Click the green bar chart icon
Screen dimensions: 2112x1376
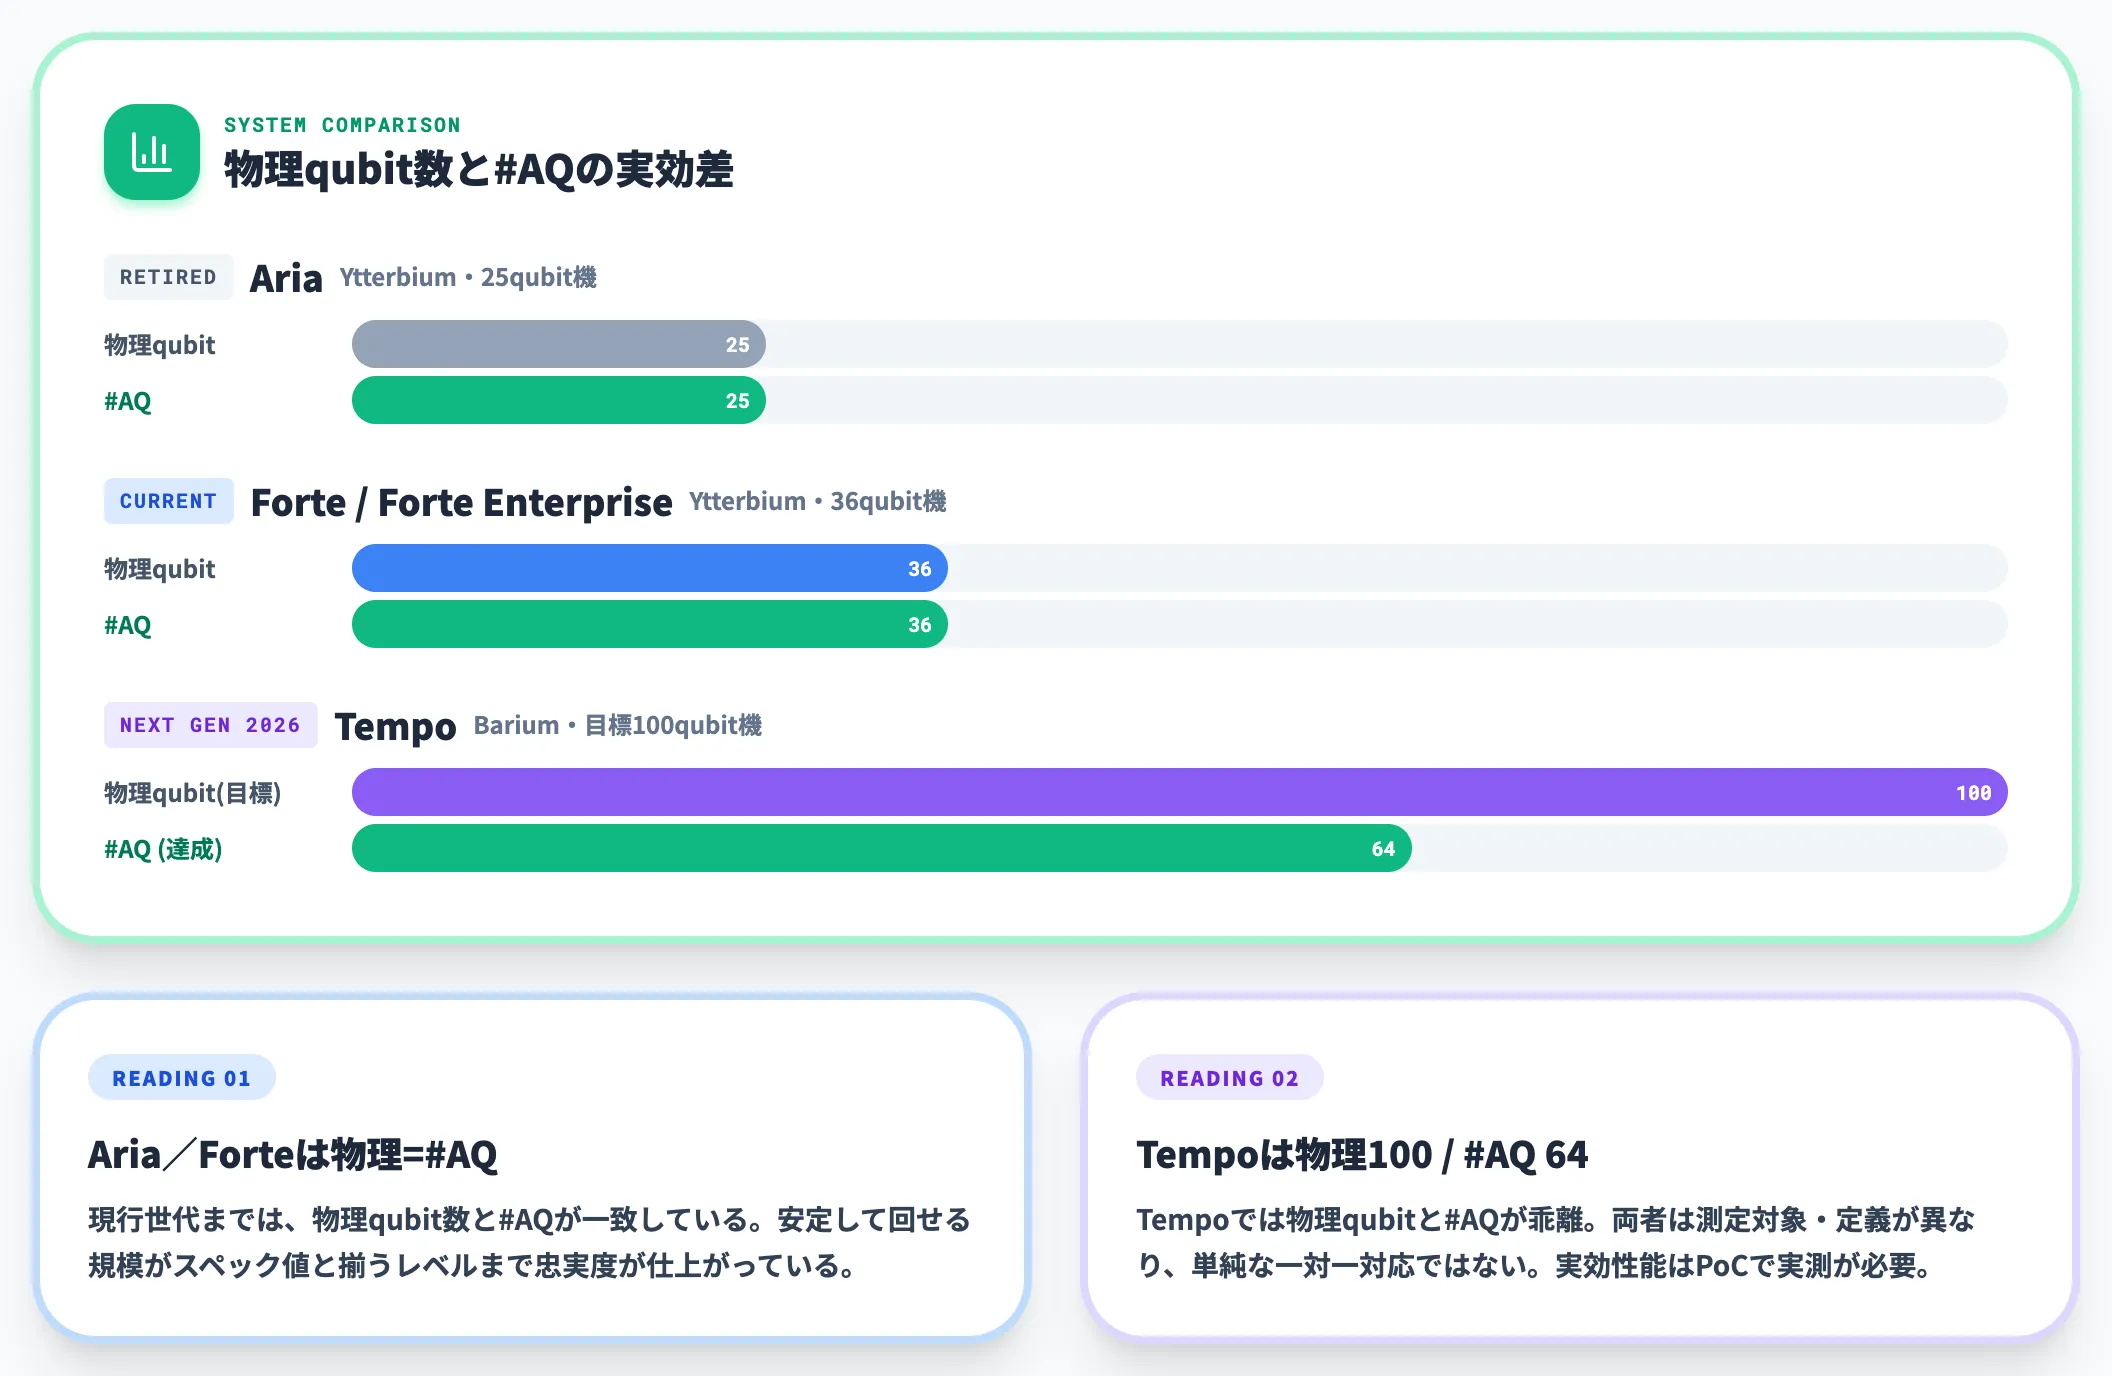[152, 152]
